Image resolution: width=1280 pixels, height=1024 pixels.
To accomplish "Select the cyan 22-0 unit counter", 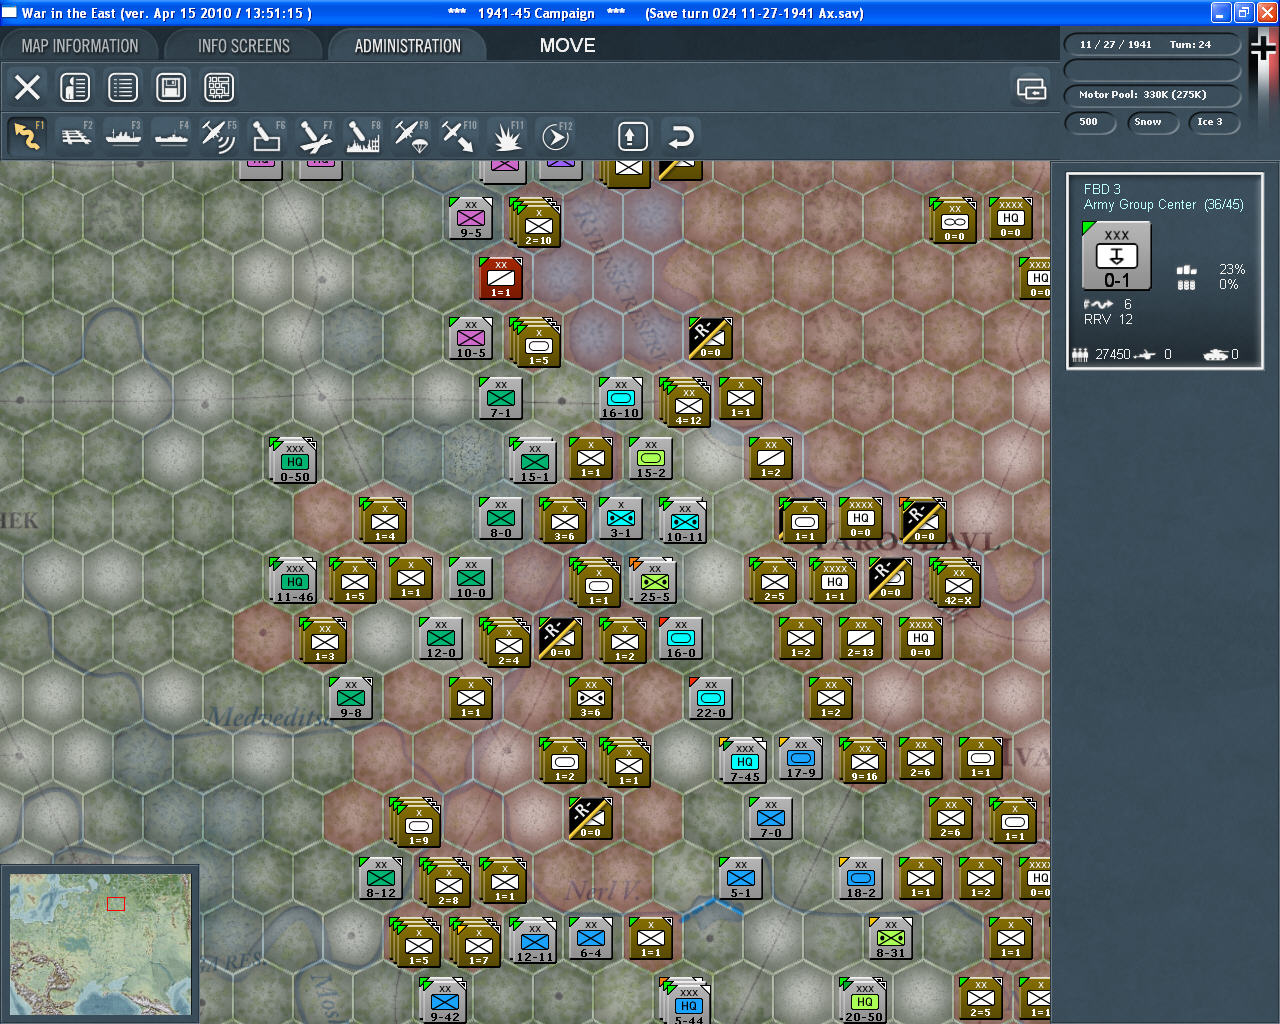I will click(x=711, y=698).
